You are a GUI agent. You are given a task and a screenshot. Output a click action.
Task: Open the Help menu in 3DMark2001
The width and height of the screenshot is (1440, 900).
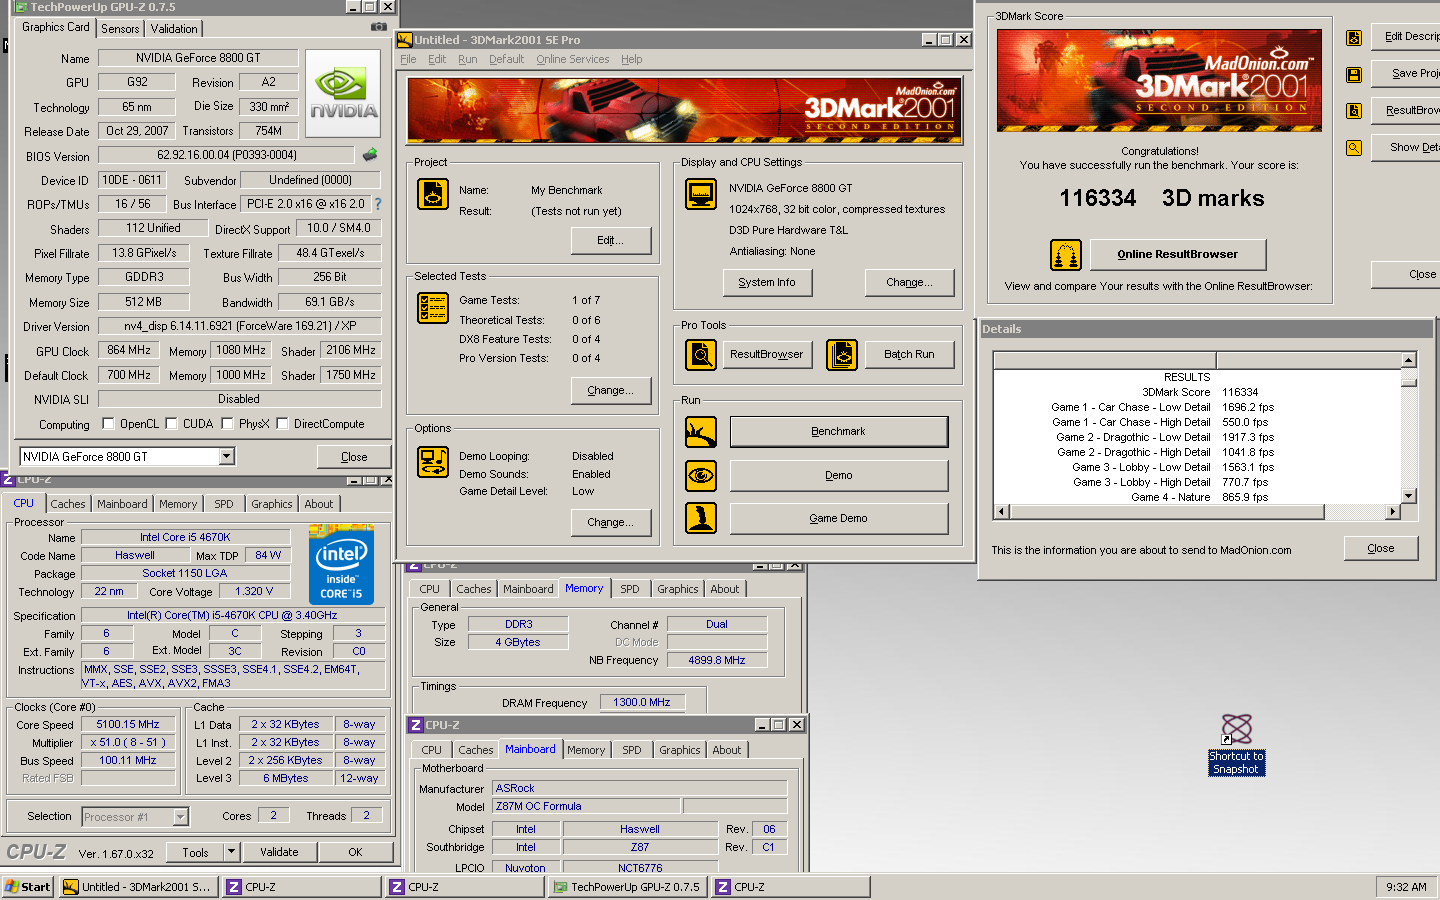[x=631, y=59]
